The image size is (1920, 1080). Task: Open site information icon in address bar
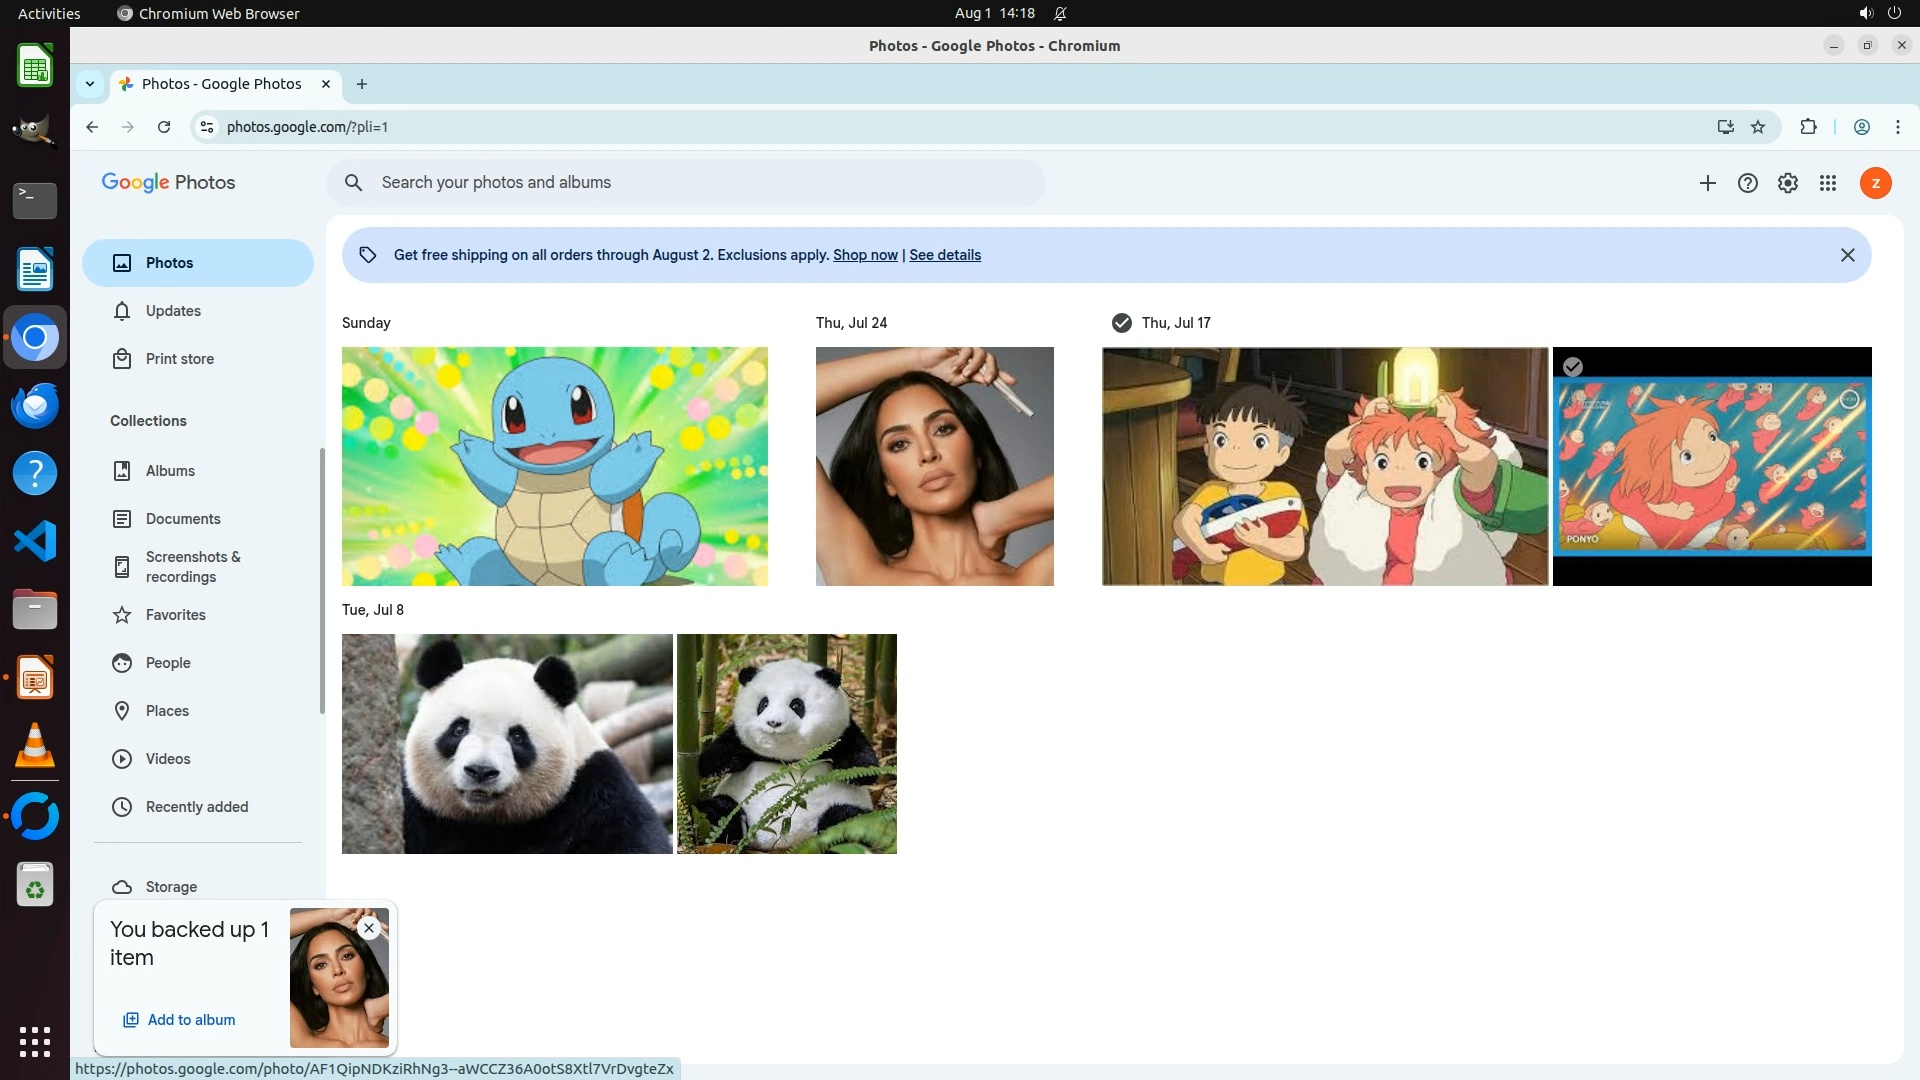(x=206, y=127)
